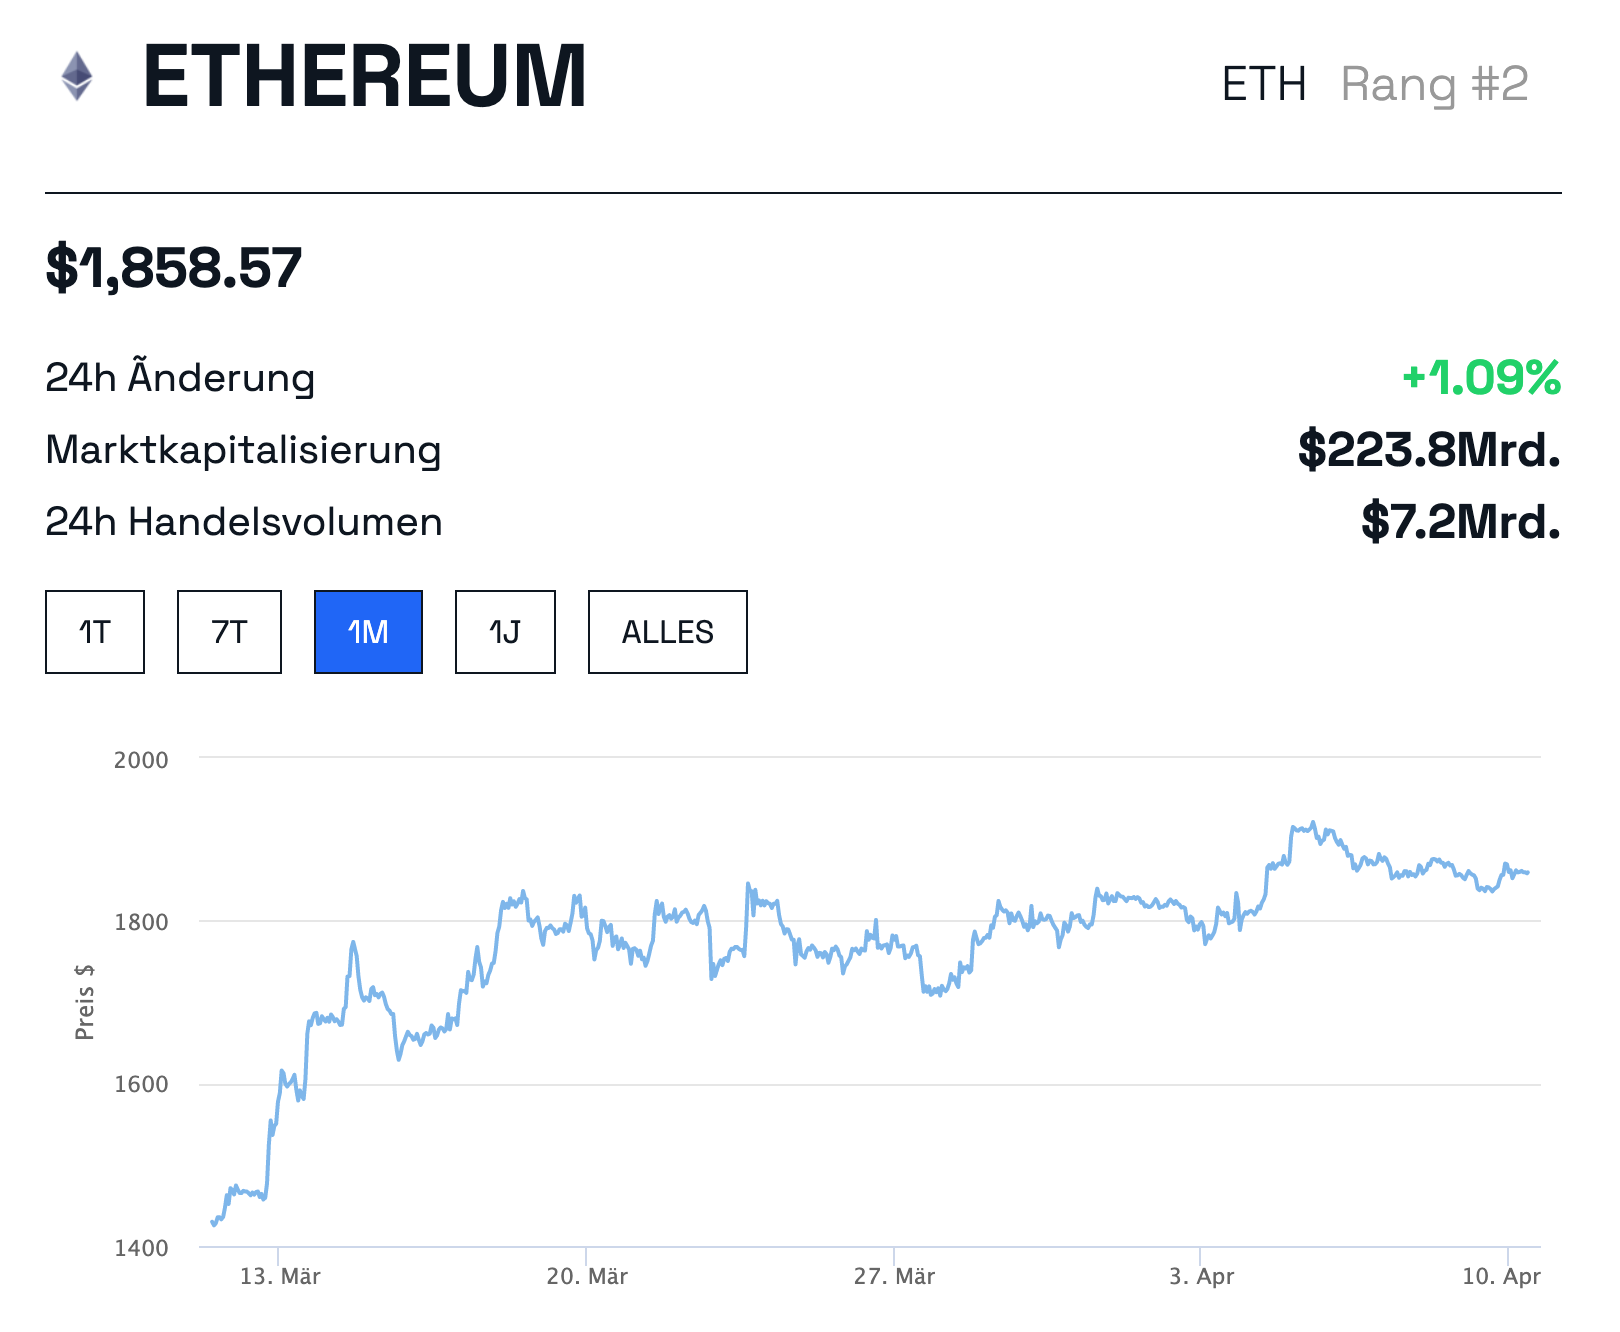Screen dimensions: 1620x1332
Task: Click the Marktkapitalisierung label
Action: pos(243,450)
